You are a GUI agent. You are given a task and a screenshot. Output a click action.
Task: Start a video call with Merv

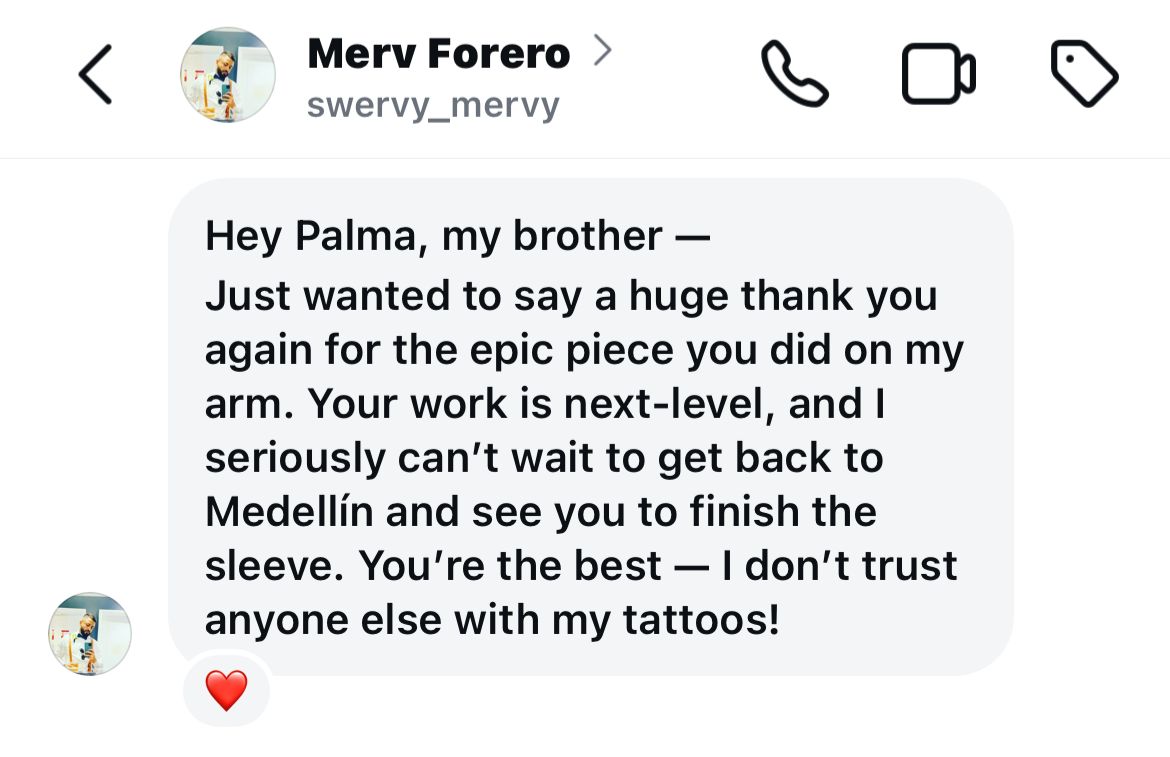click(x=938, y=75)
